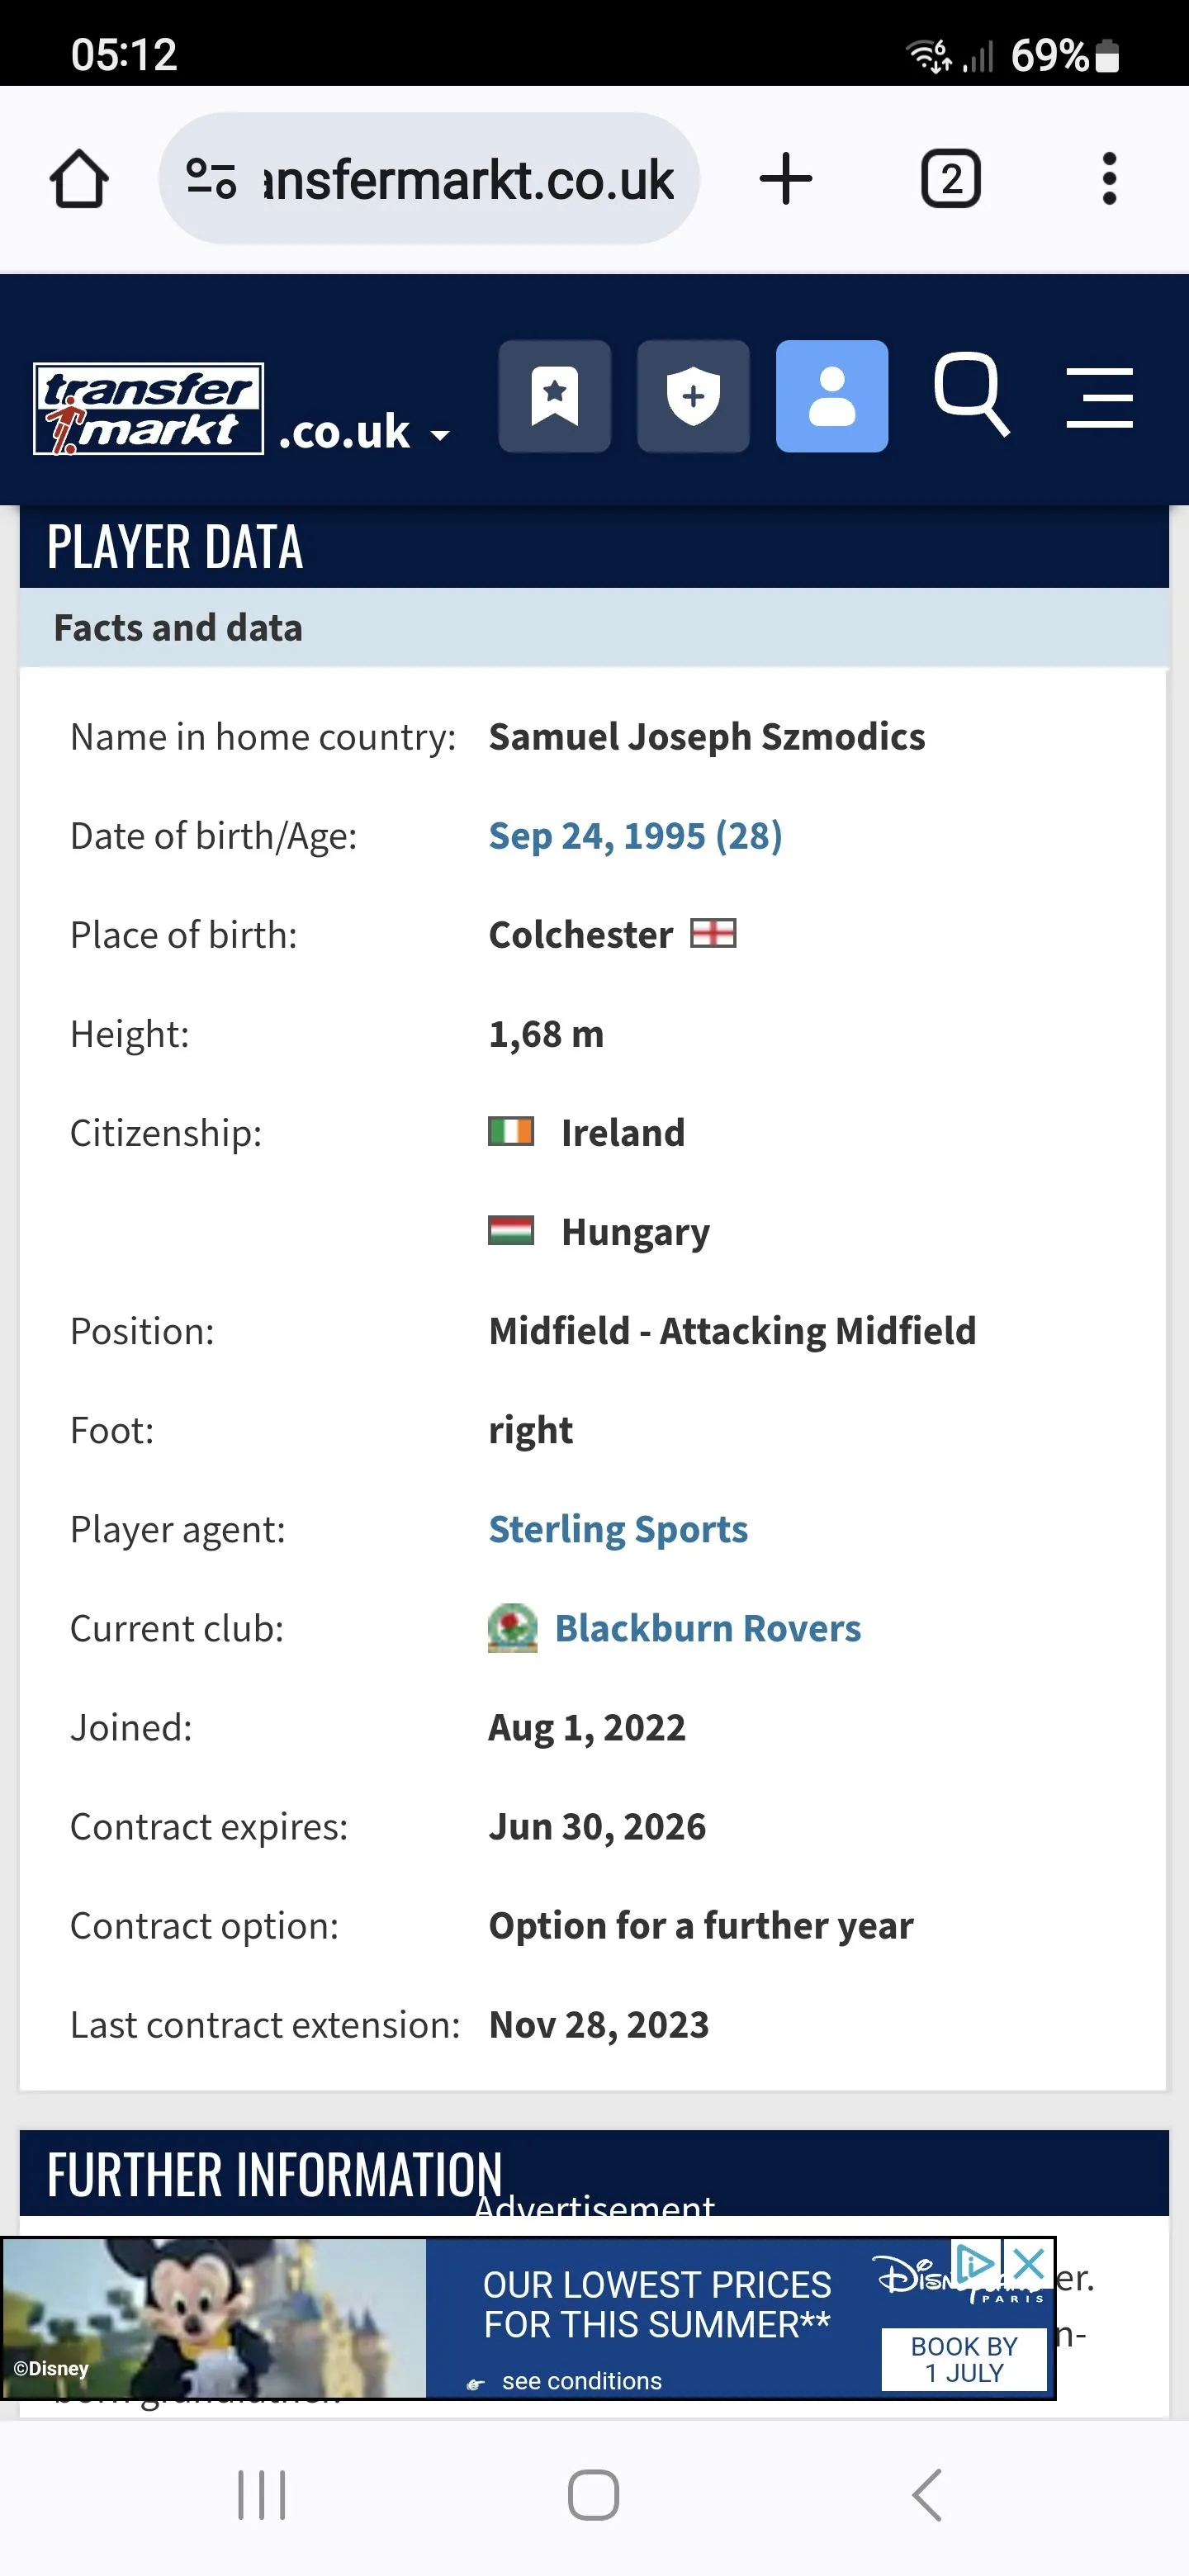
Task: Open the bookmark star watchlist icon
Action: (555, 397)
